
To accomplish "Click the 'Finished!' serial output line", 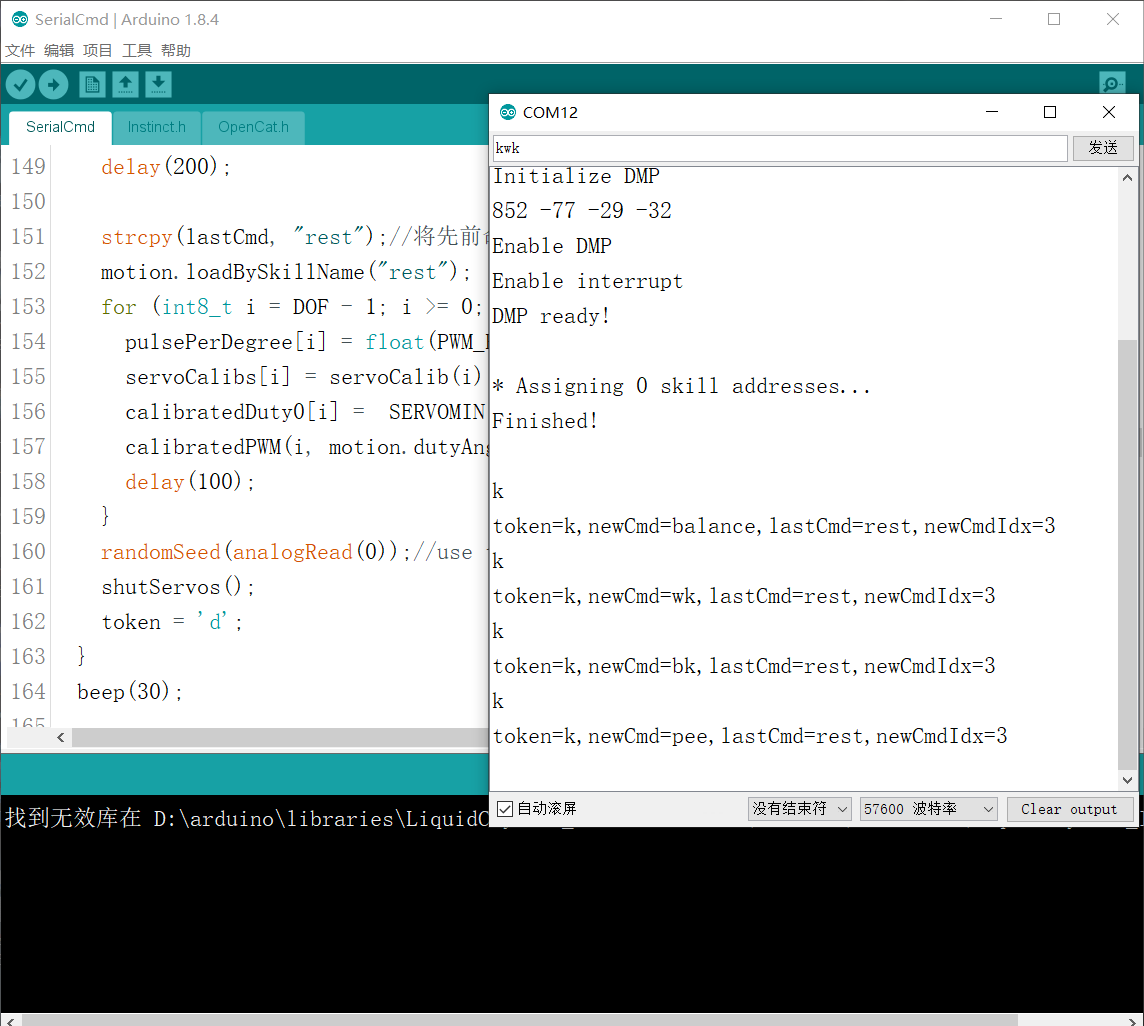I will coord(545,421).
